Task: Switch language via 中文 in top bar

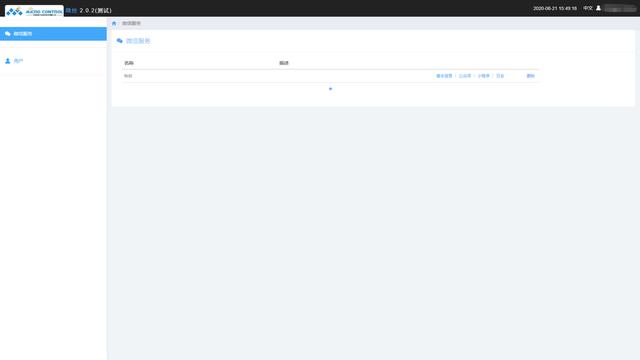Action: pos(588,8)
